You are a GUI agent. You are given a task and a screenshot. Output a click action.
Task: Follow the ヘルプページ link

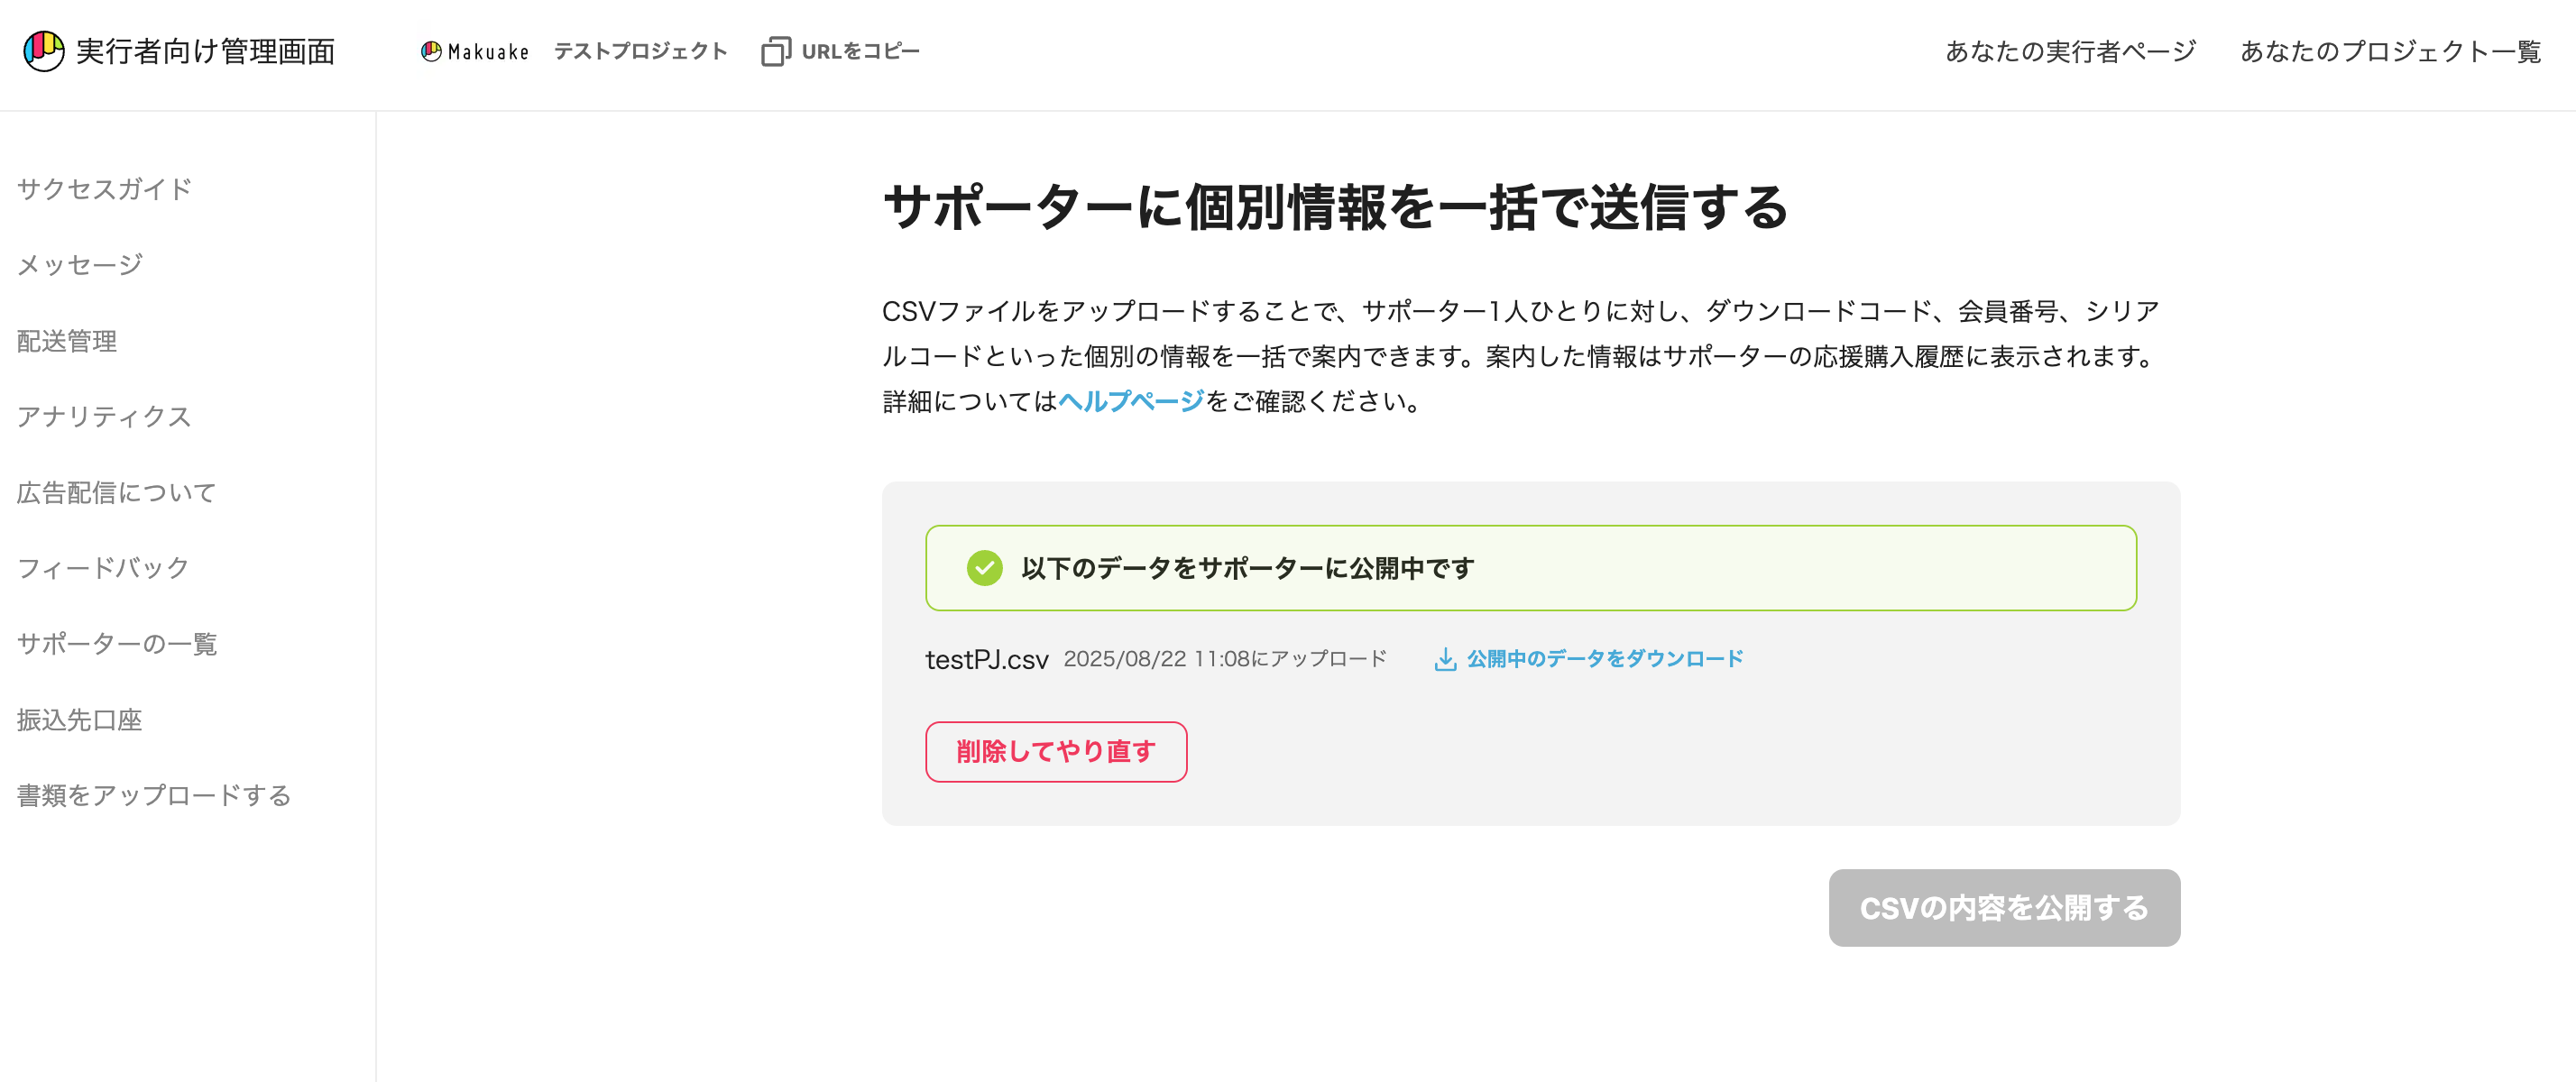point(1131,401)
